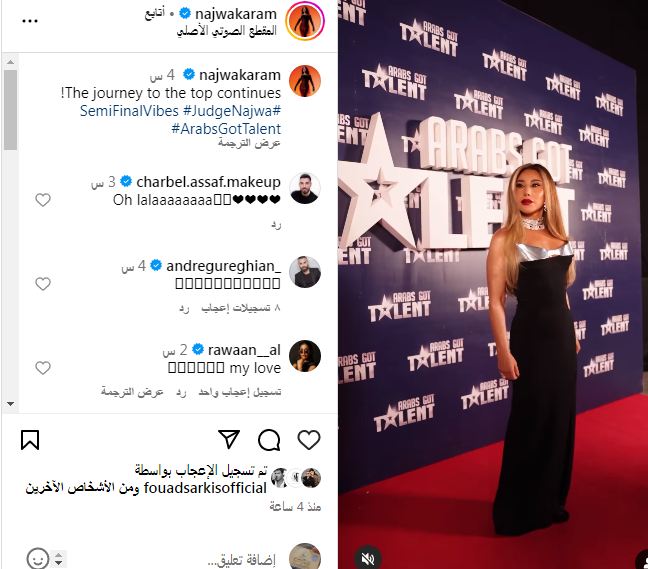The height and width of the screenshot is (569, 648).
Task: Open the #ArabsGotTalent hashtag
Action: coord(226,129)
